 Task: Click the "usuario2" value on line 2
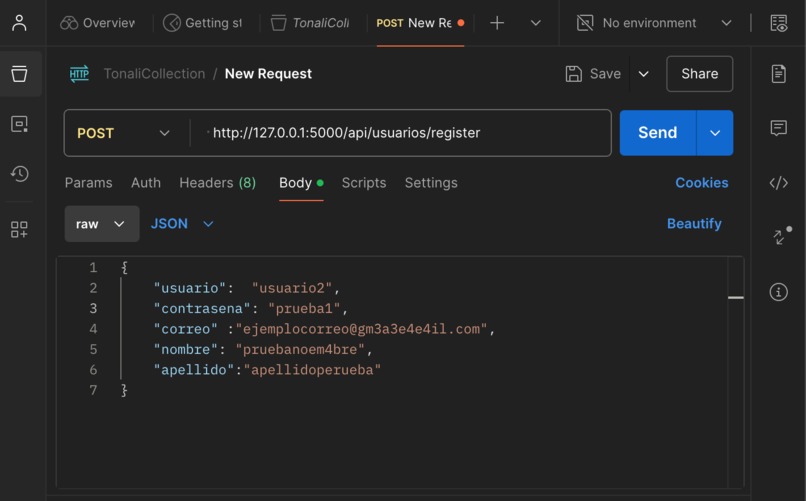point(291,288)
